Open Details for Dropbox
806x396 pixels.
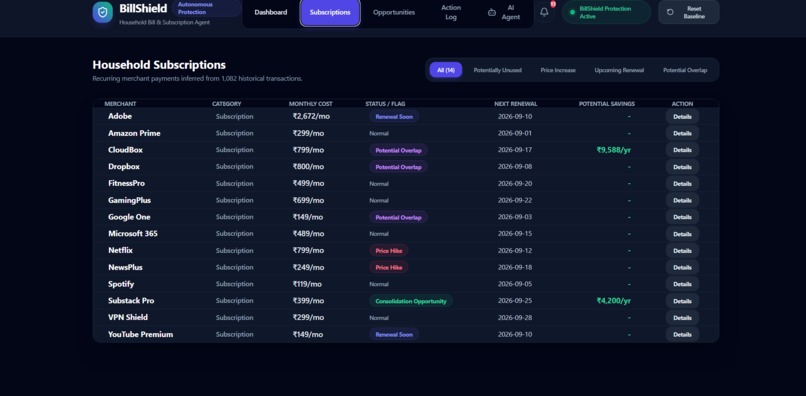point(682,167)
